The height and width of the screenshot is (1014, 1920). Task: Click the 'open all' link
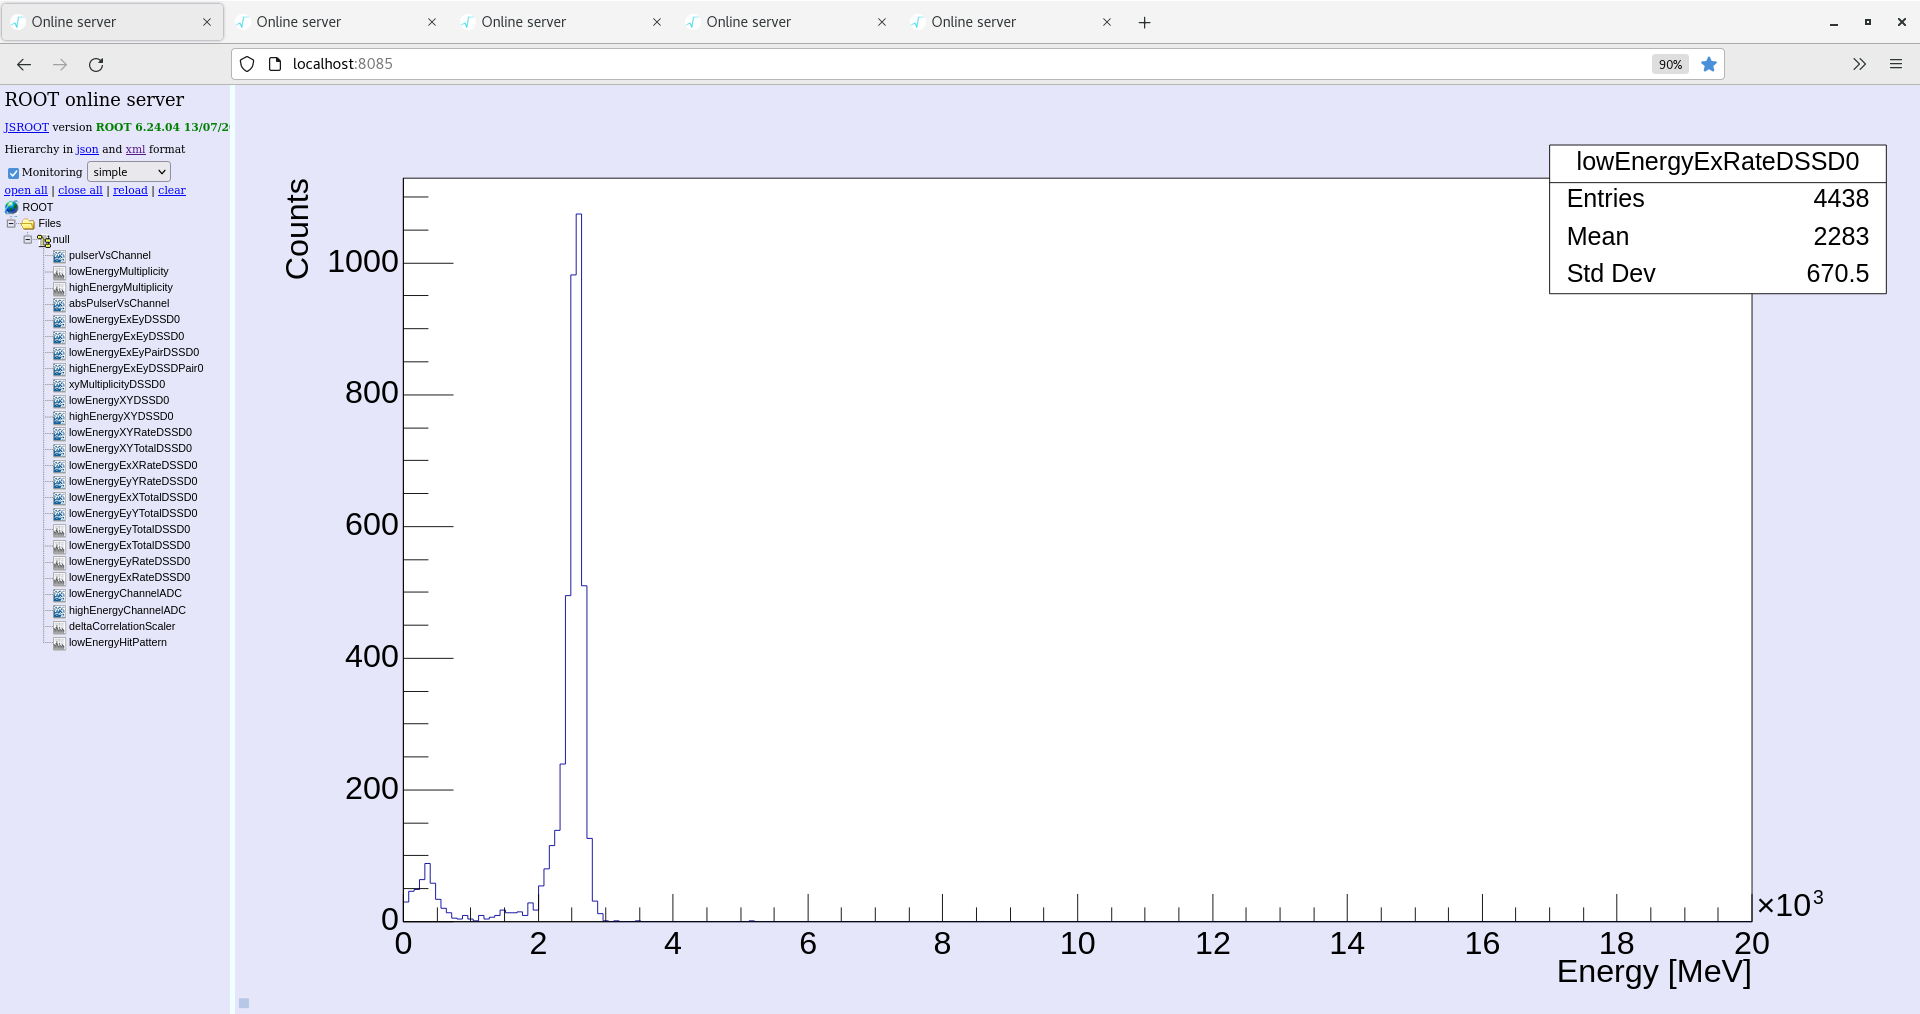[x=26, y=190]
